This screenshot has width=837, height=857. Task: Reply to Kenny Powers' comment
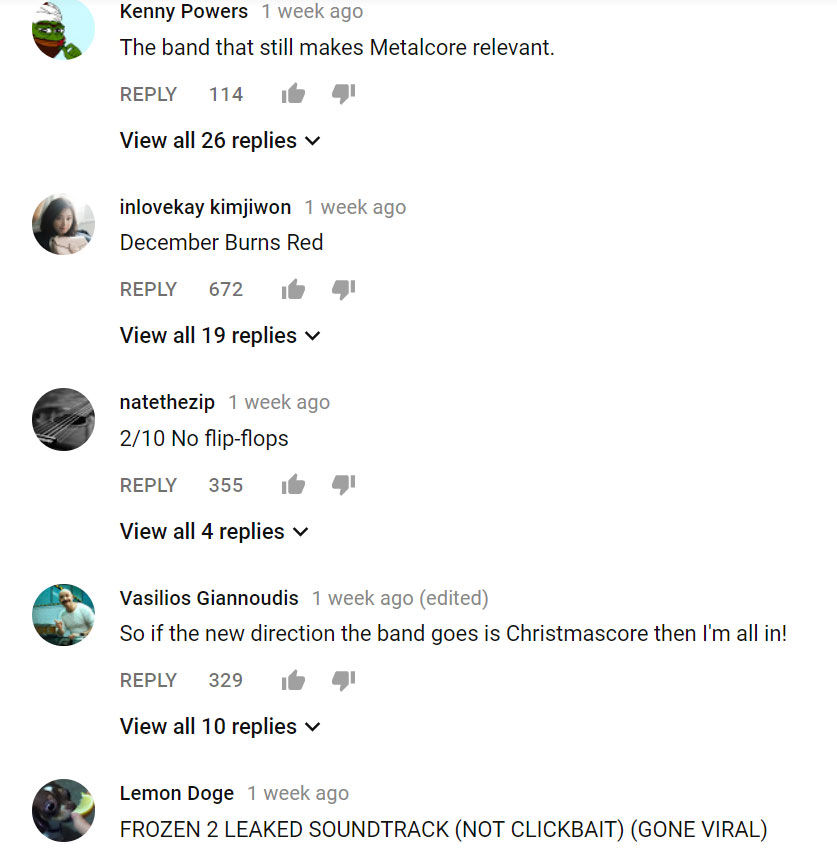point(148,94)
